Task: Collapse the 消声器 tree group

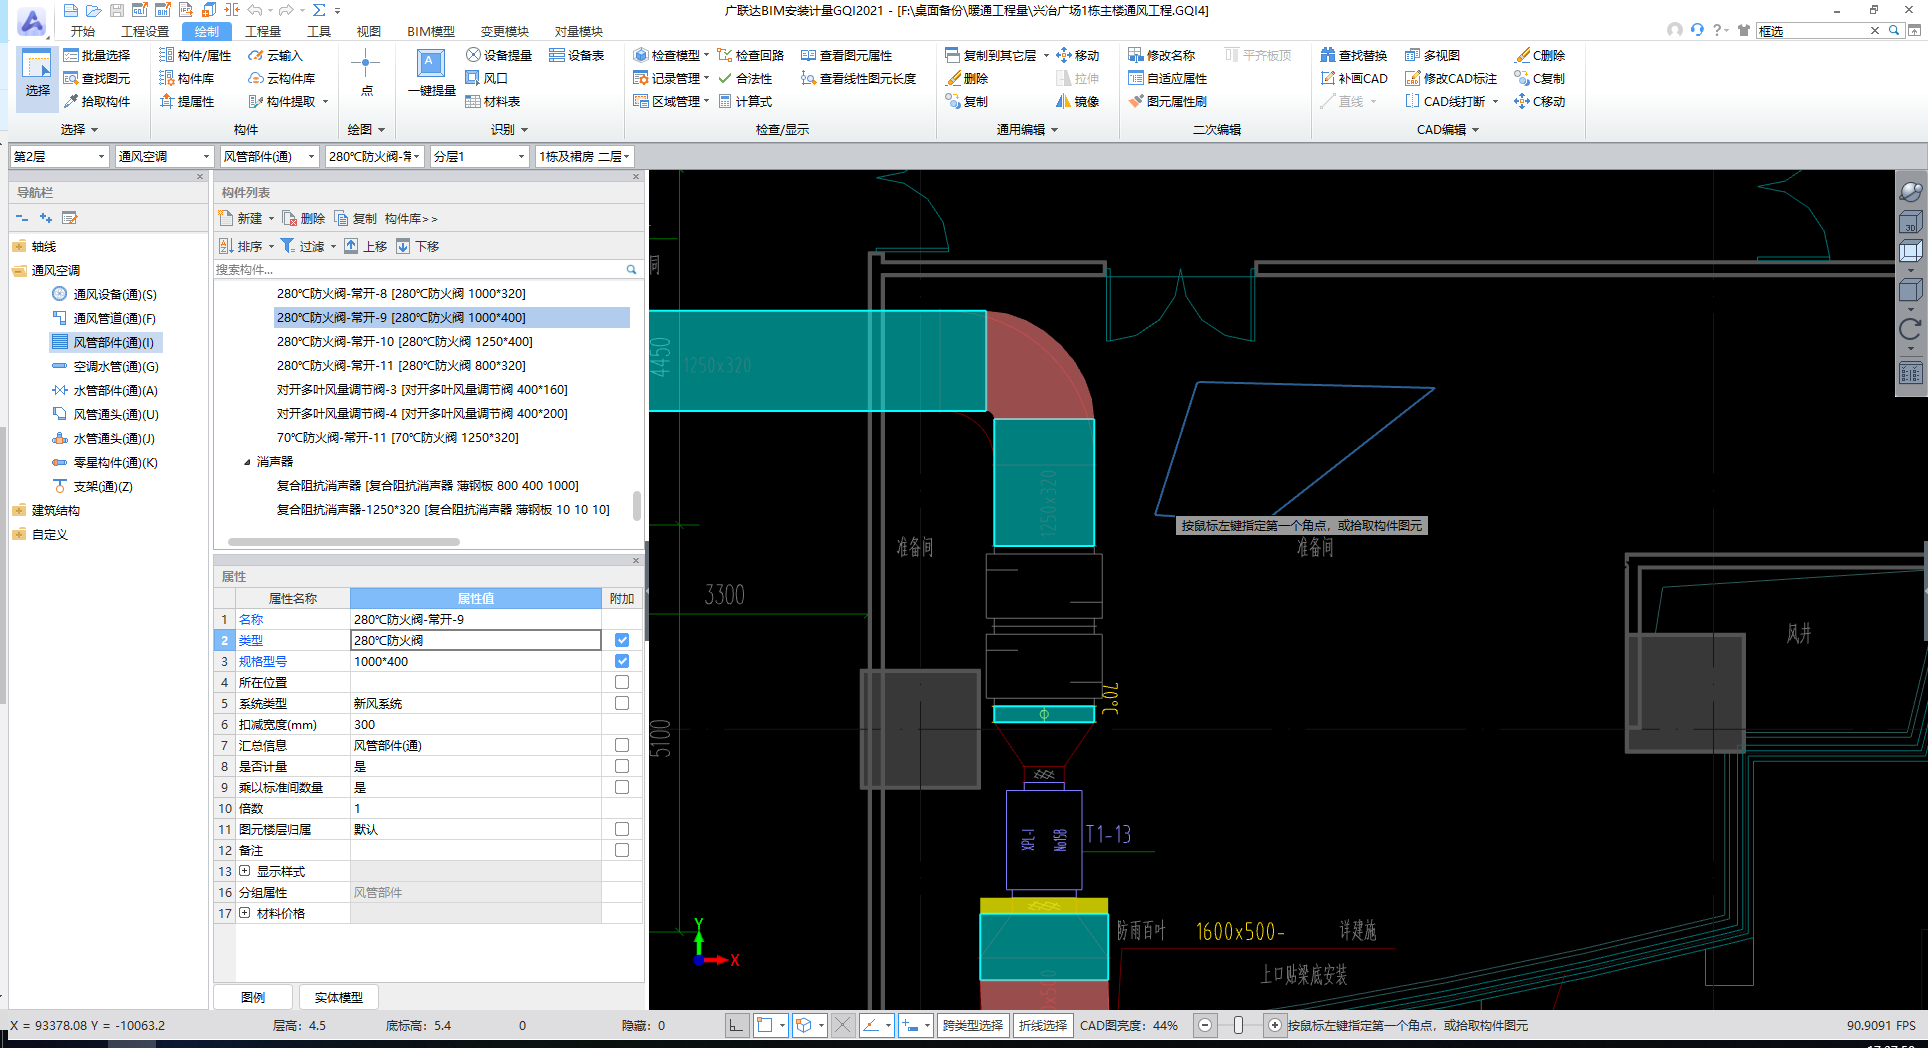Action: pos(247,462)
